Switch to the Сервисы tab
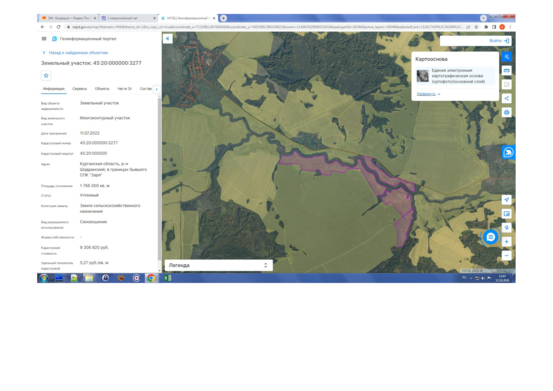The width and height of the screenshot is (553, 391). [x=79, y=89]
